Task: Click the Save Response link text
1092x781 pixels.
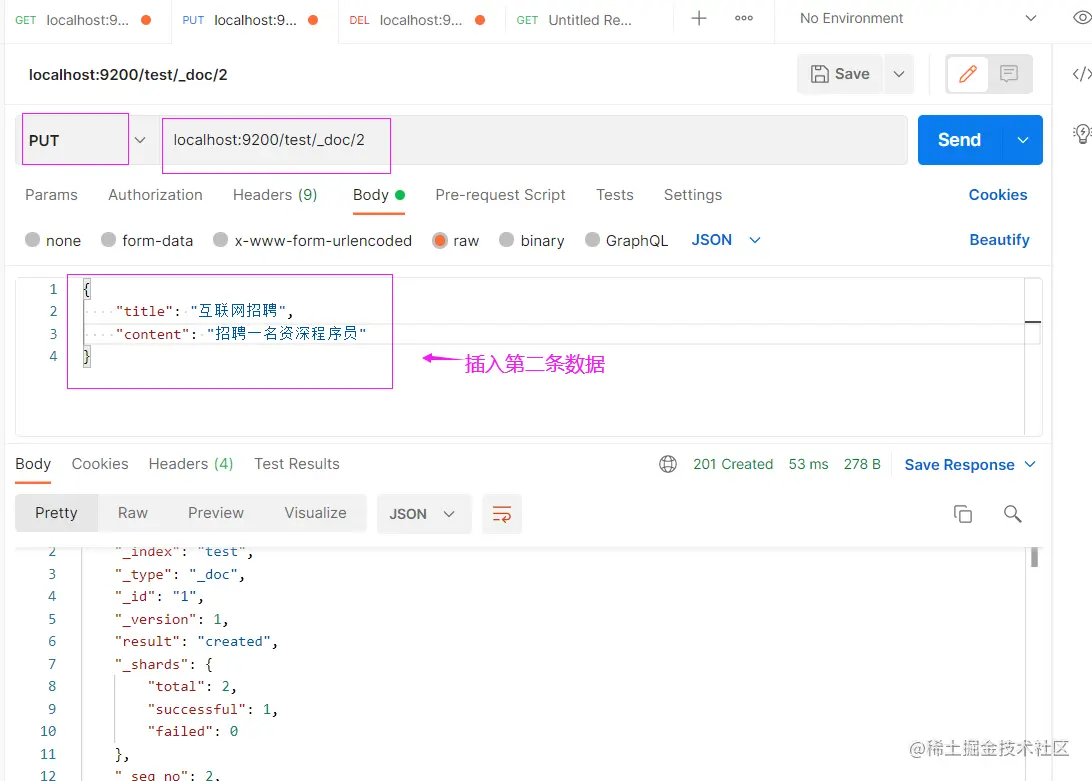Action: [x=959, y=465]
